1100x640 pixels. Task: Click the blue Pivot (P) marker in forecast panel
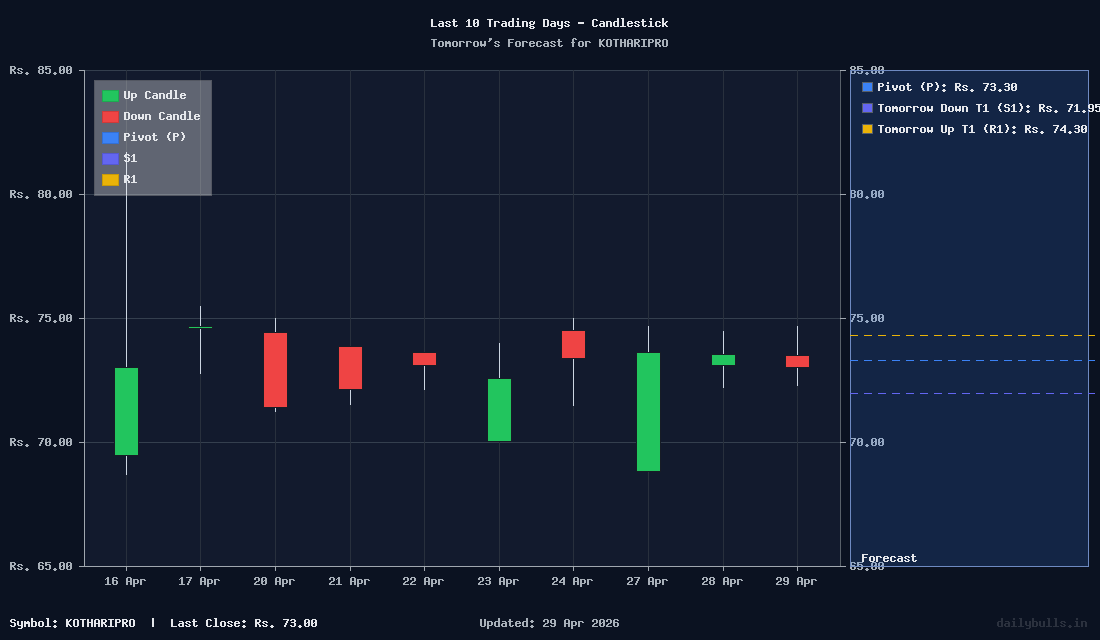pos(866,87)
